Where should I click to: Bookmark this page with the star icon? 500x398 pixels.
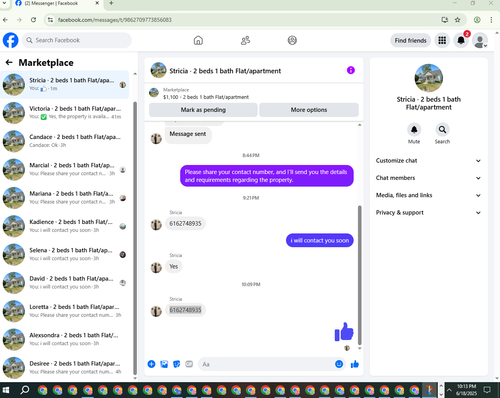(457, 20)
